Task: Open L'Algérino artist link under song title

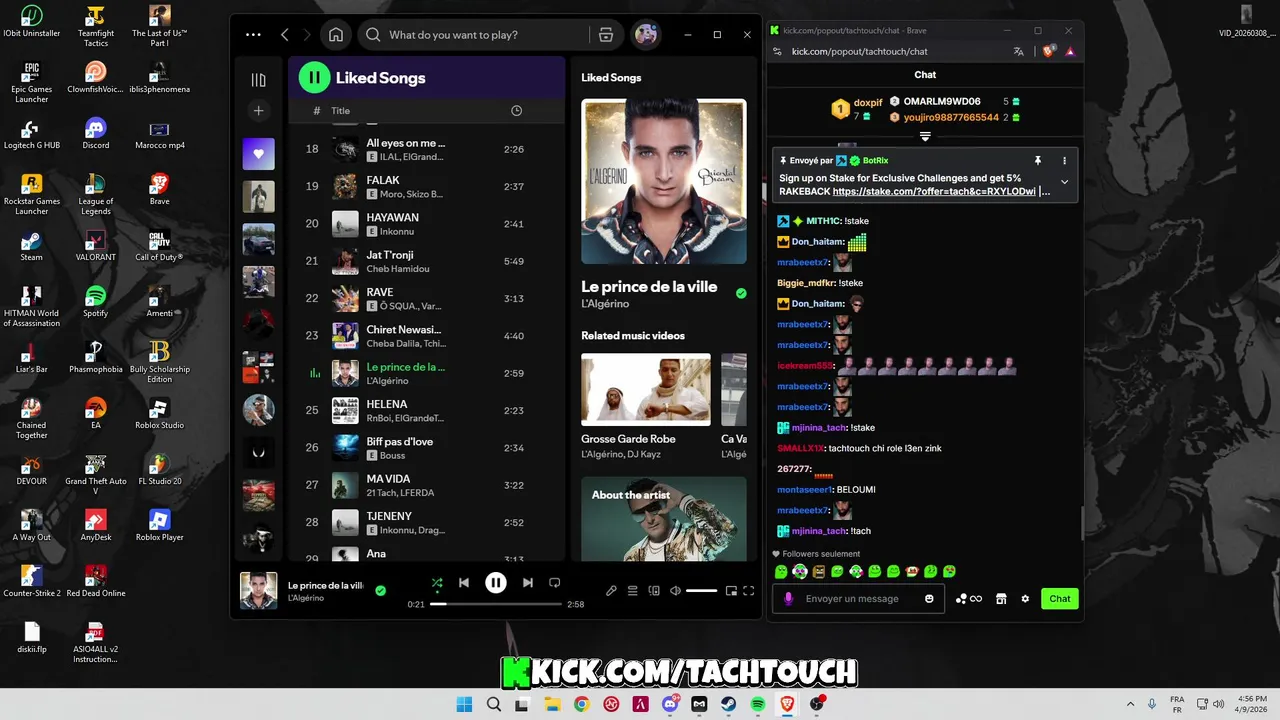Action: tap(605, 304)
